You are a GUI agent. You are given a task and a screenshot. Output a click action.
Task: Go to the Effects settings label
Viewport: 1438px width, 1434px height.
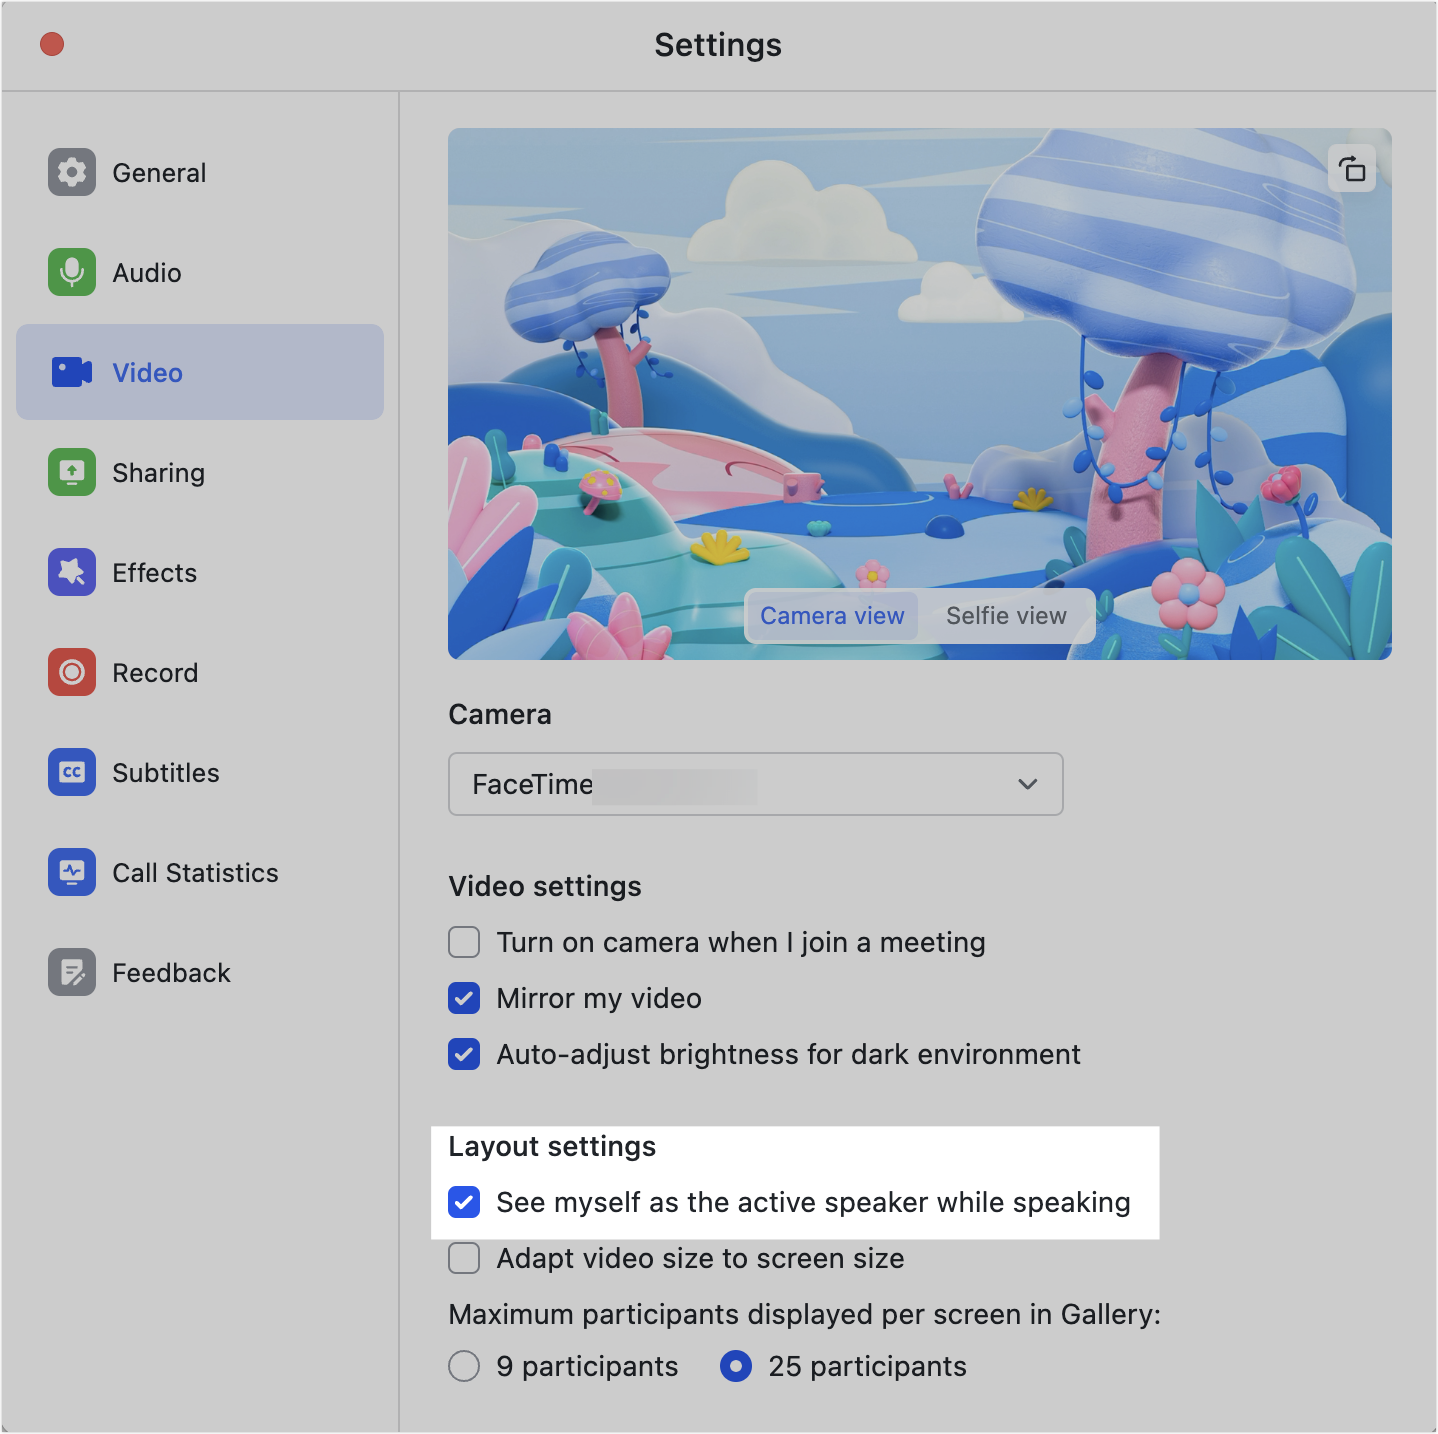coord(155,573)
